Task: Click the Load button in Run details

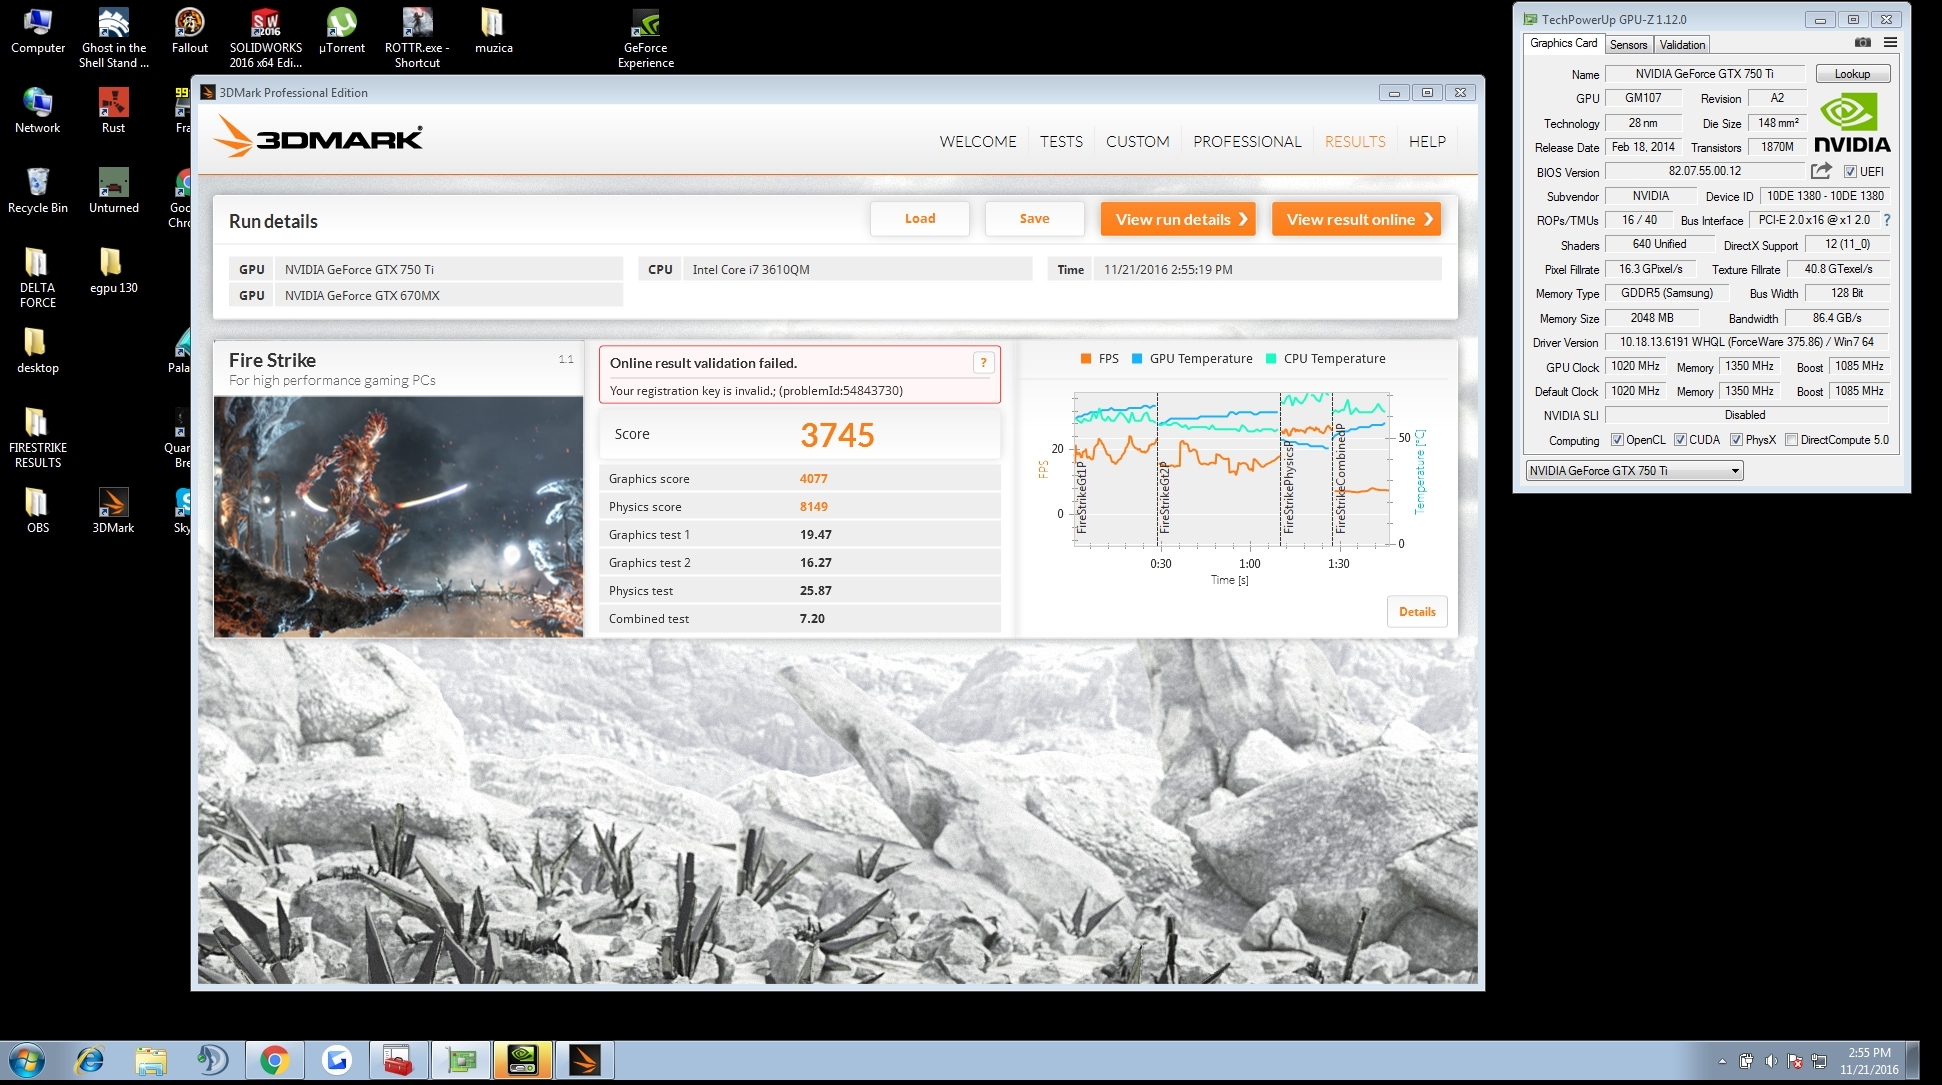Action: pos(920,219)
